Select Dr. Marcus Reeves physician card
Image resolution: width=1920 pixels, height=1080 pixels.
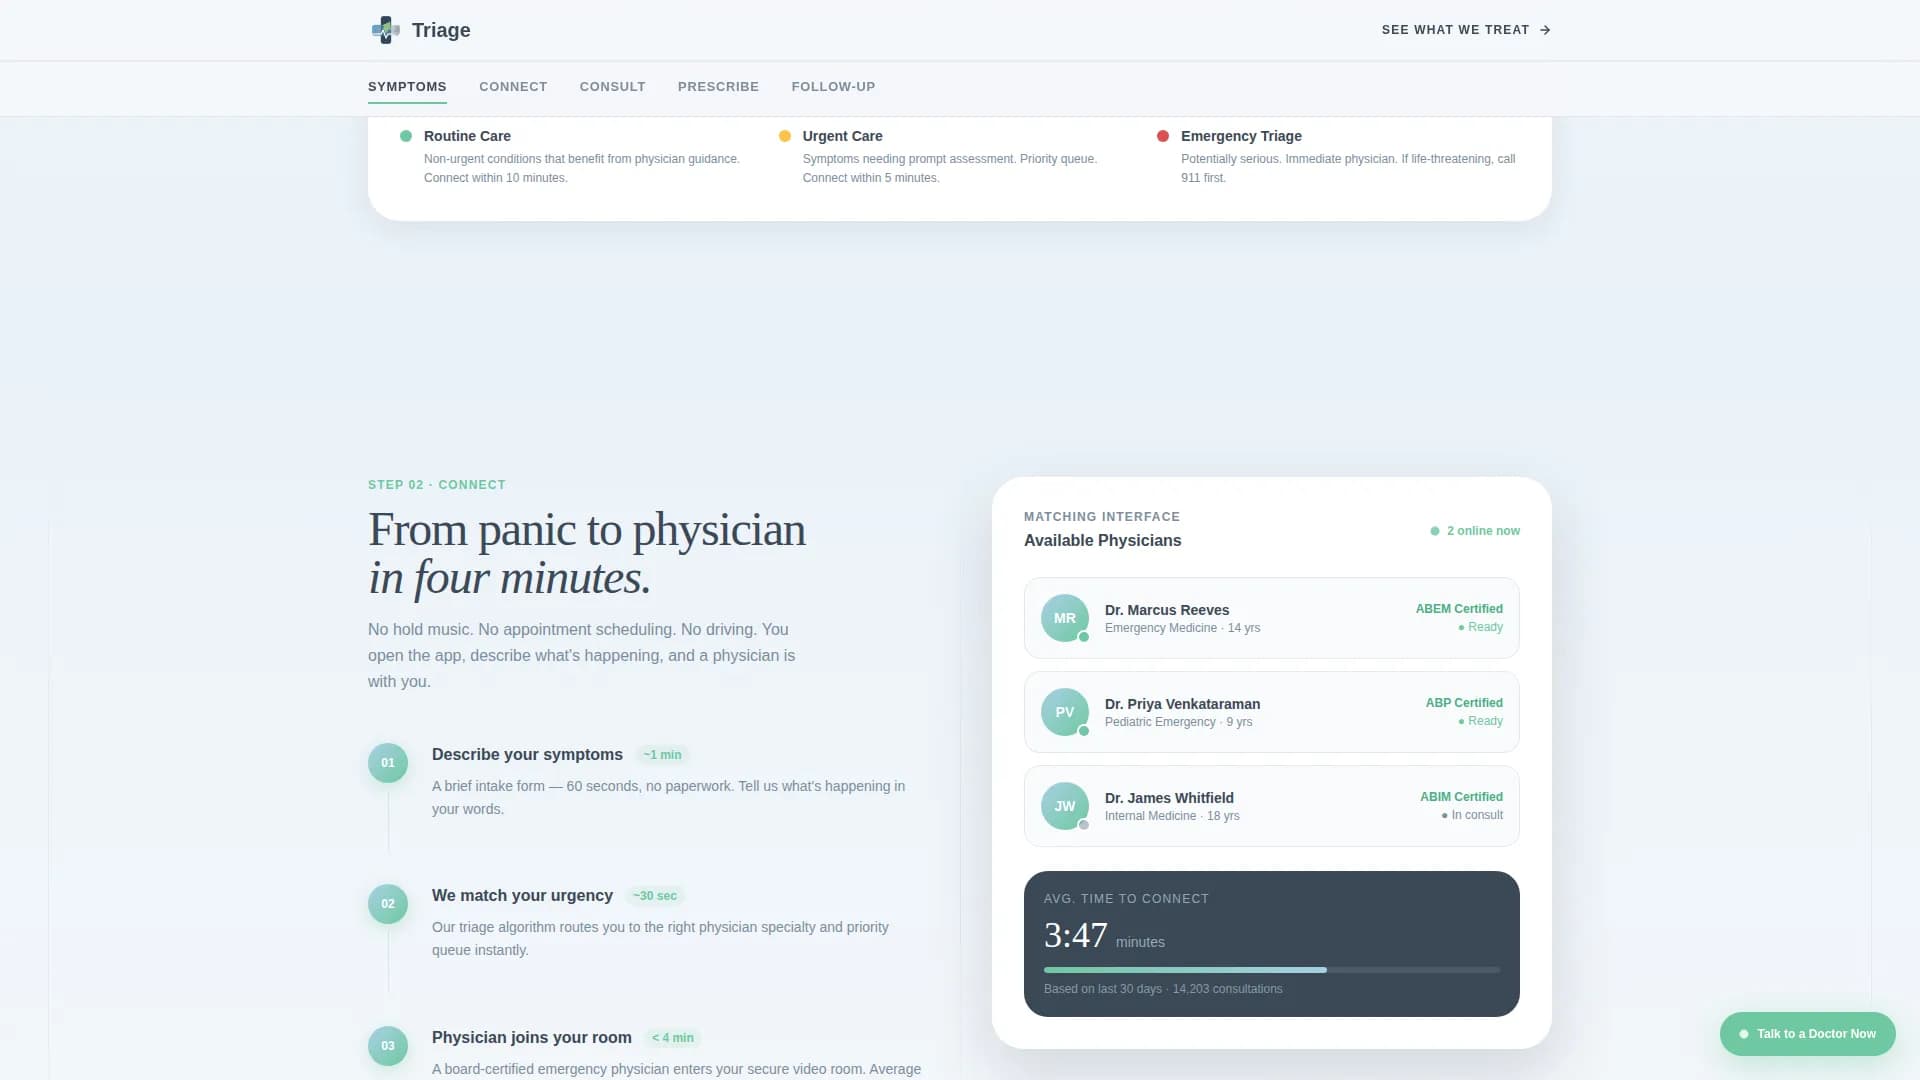1272,618
